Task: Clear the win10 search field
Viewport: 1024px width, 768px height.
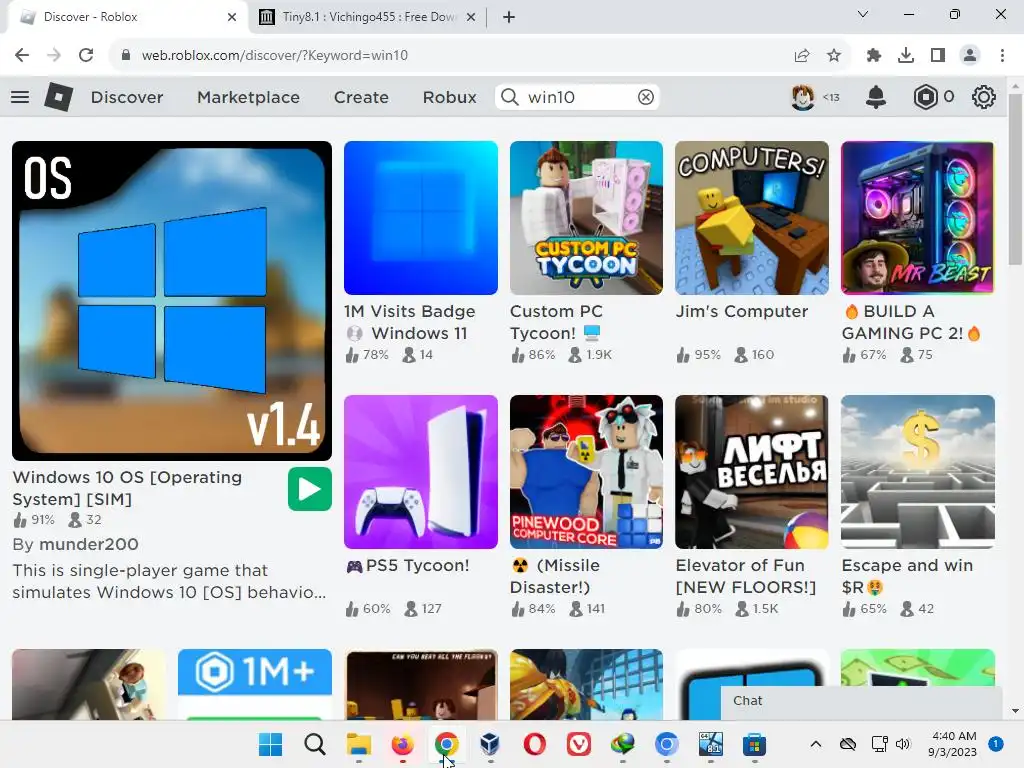Action: (x=645, y=97)
